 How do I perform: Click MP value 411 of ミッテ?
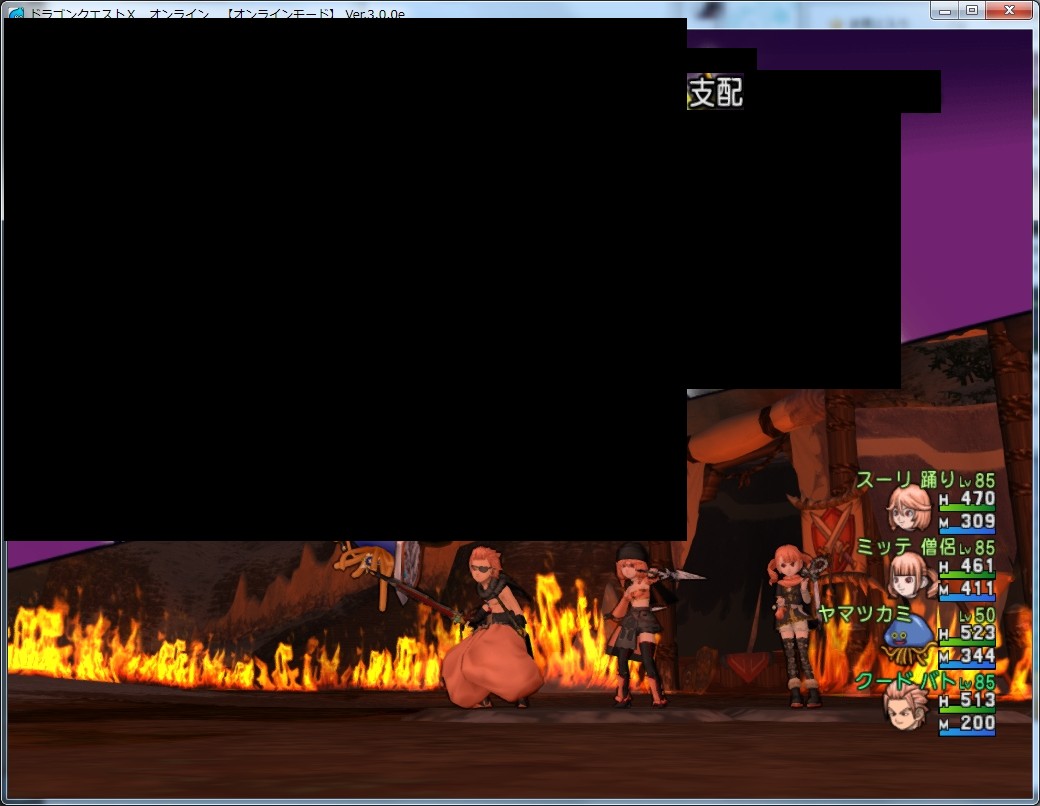978,588
